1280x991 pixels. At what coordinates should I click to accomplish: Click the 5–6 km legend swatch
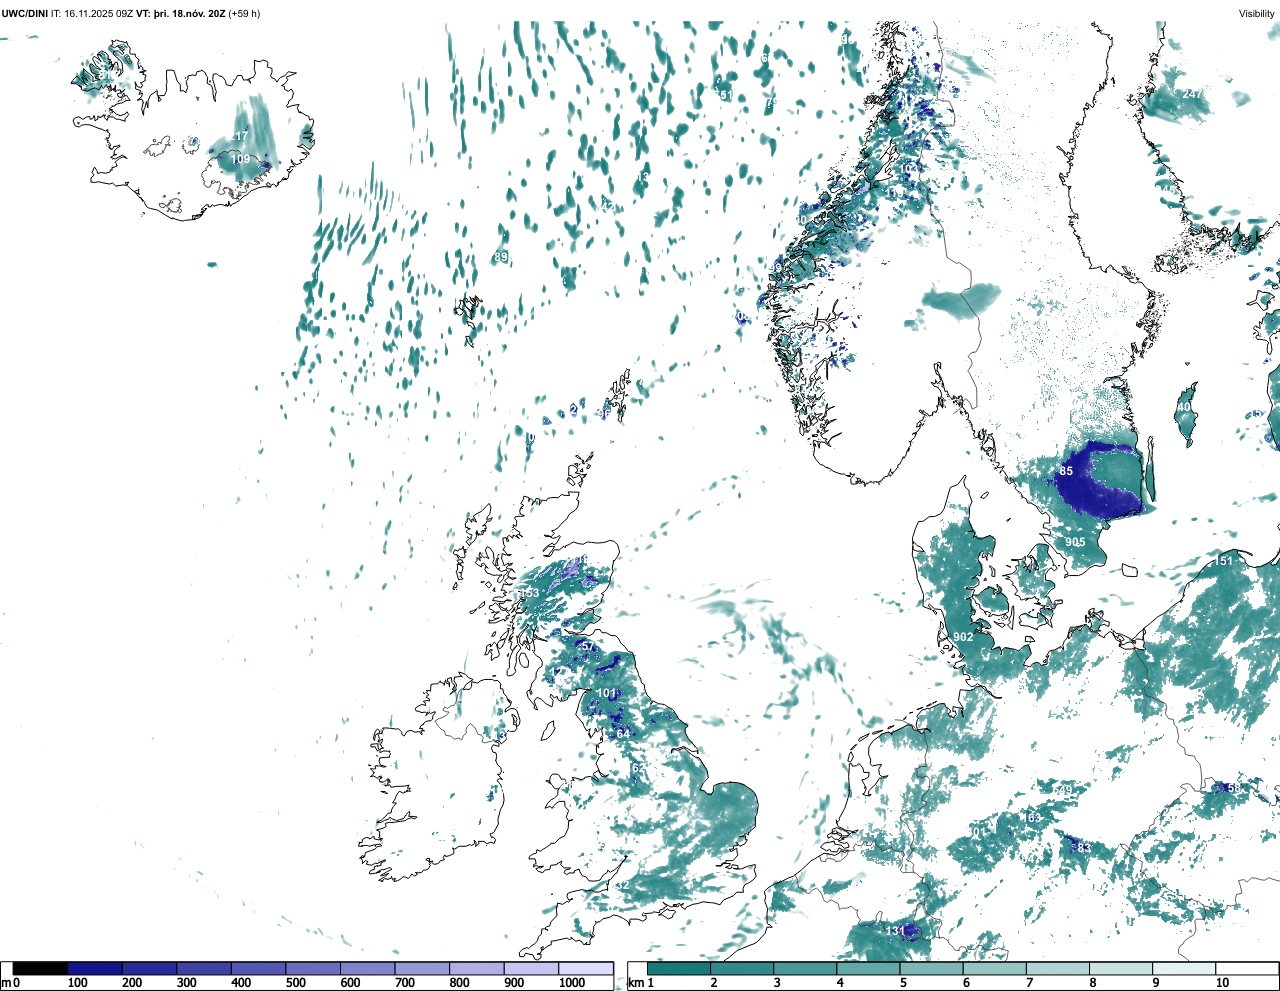[x=932, y=968]
